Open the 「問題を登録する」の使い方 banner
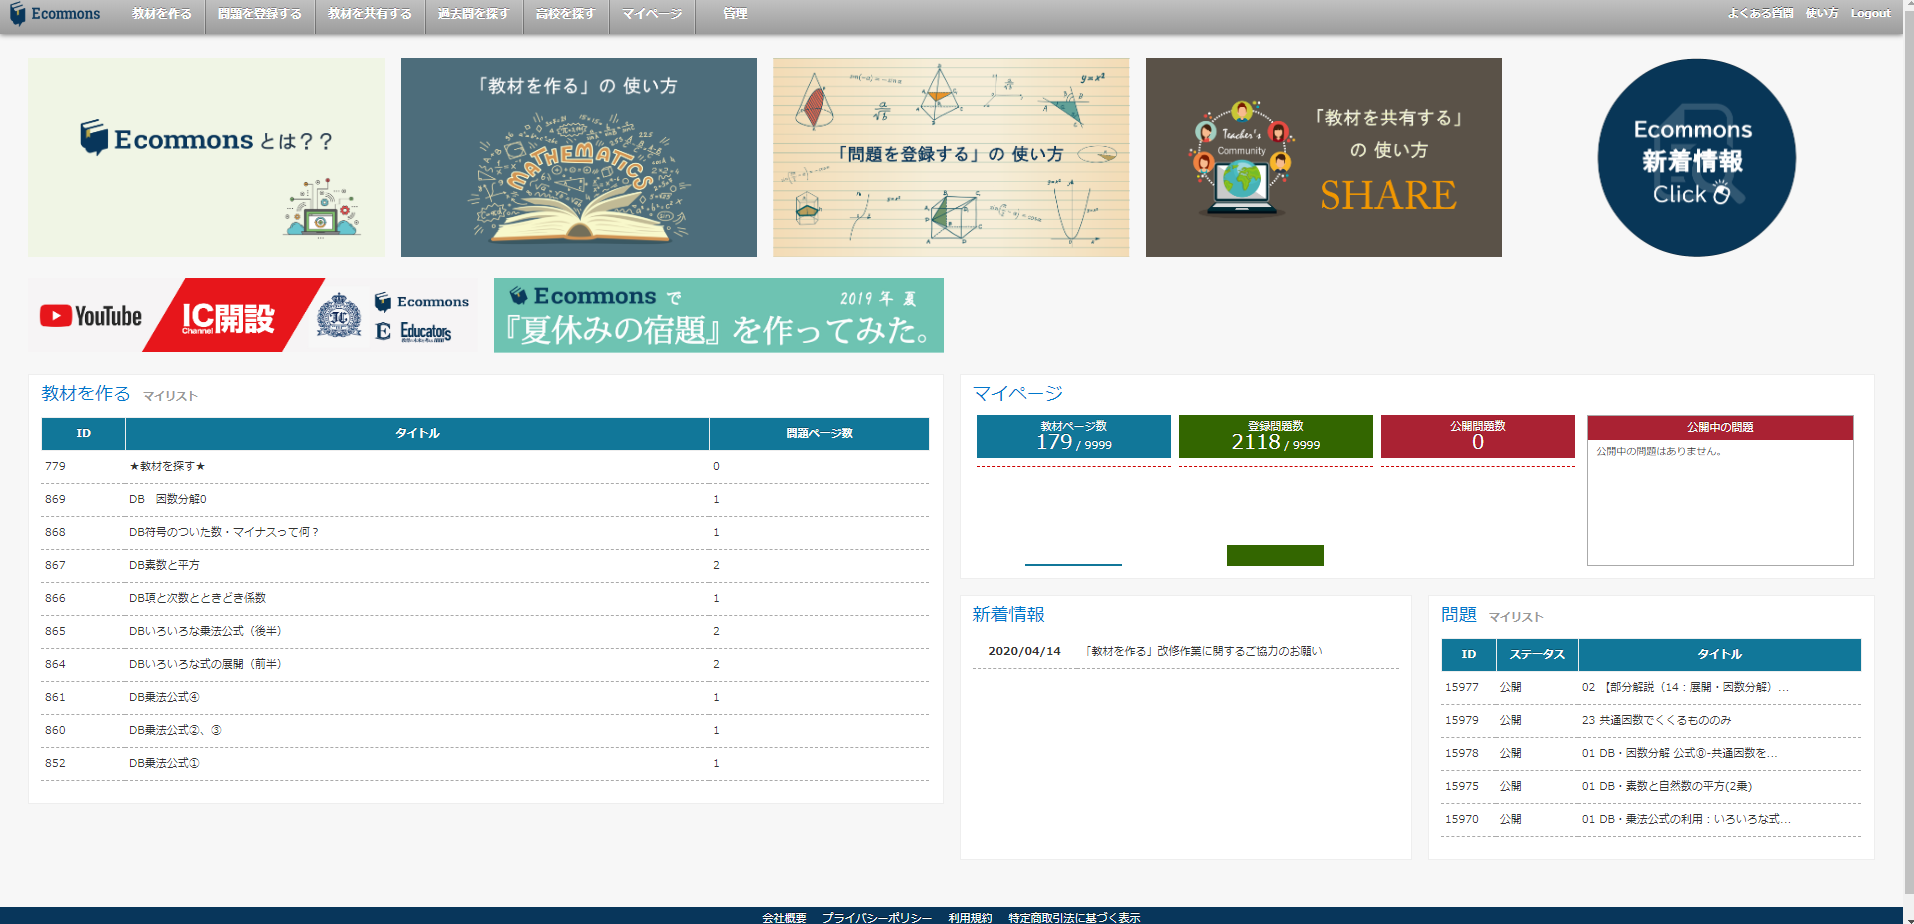This screenshot has height=924, width=1914. [951, 157]
